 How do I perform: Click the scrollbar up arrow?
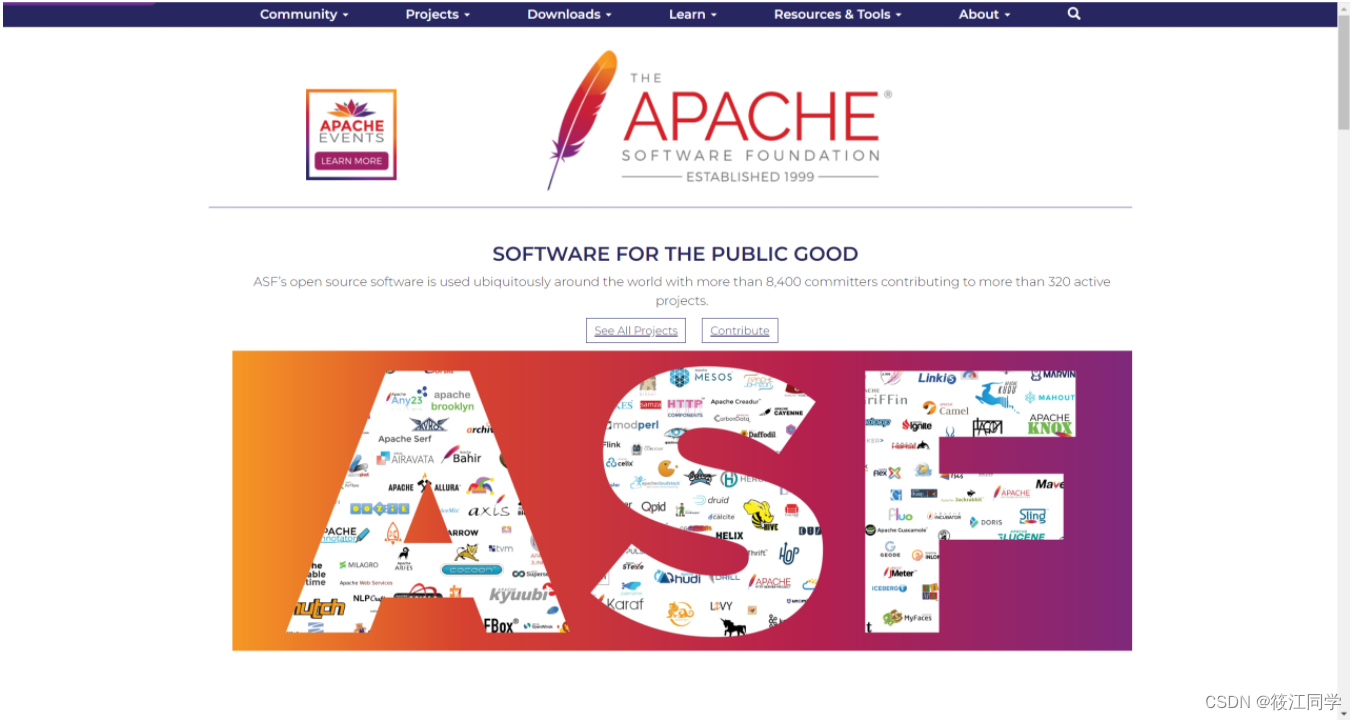(x=1344, y=7)
